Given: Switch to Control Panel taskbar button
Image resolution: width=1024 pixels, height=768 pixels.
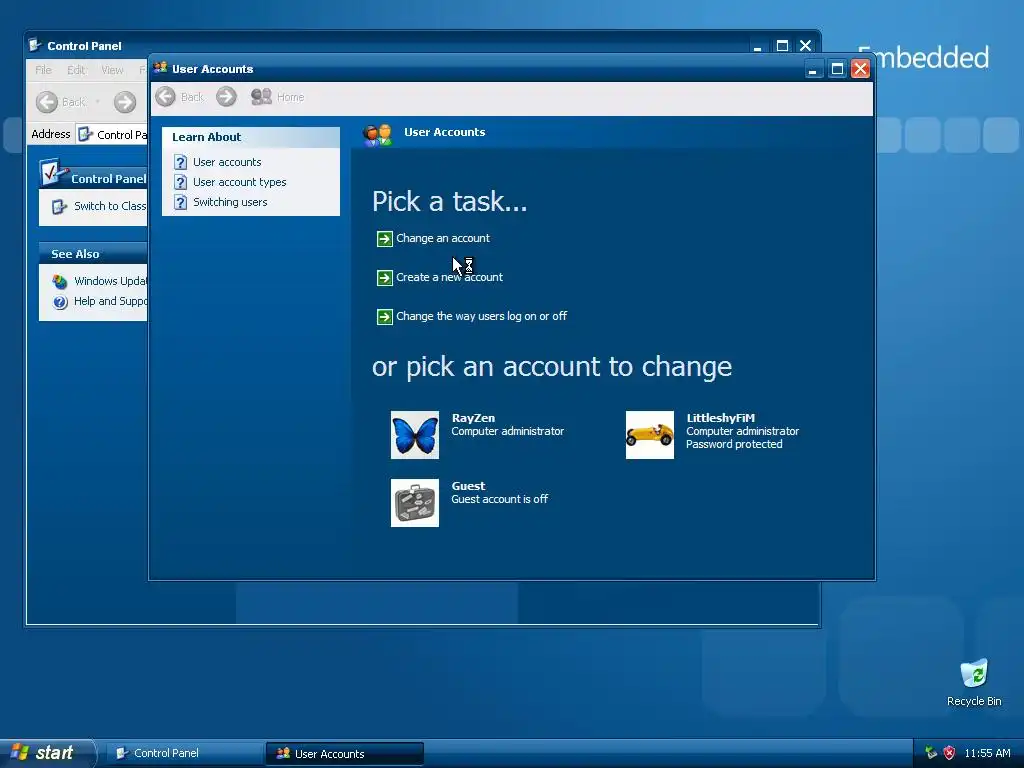Looking at the screenshot, I should click(x=184, y=753).
